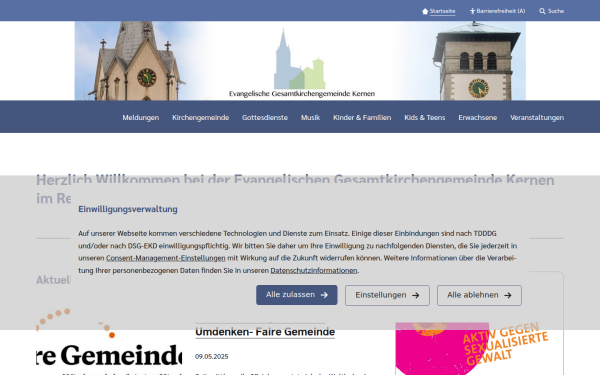The image size is (600, 375).
Task: Click arrow icon in Einstellungen button
Action: click(x=416, y=295)
